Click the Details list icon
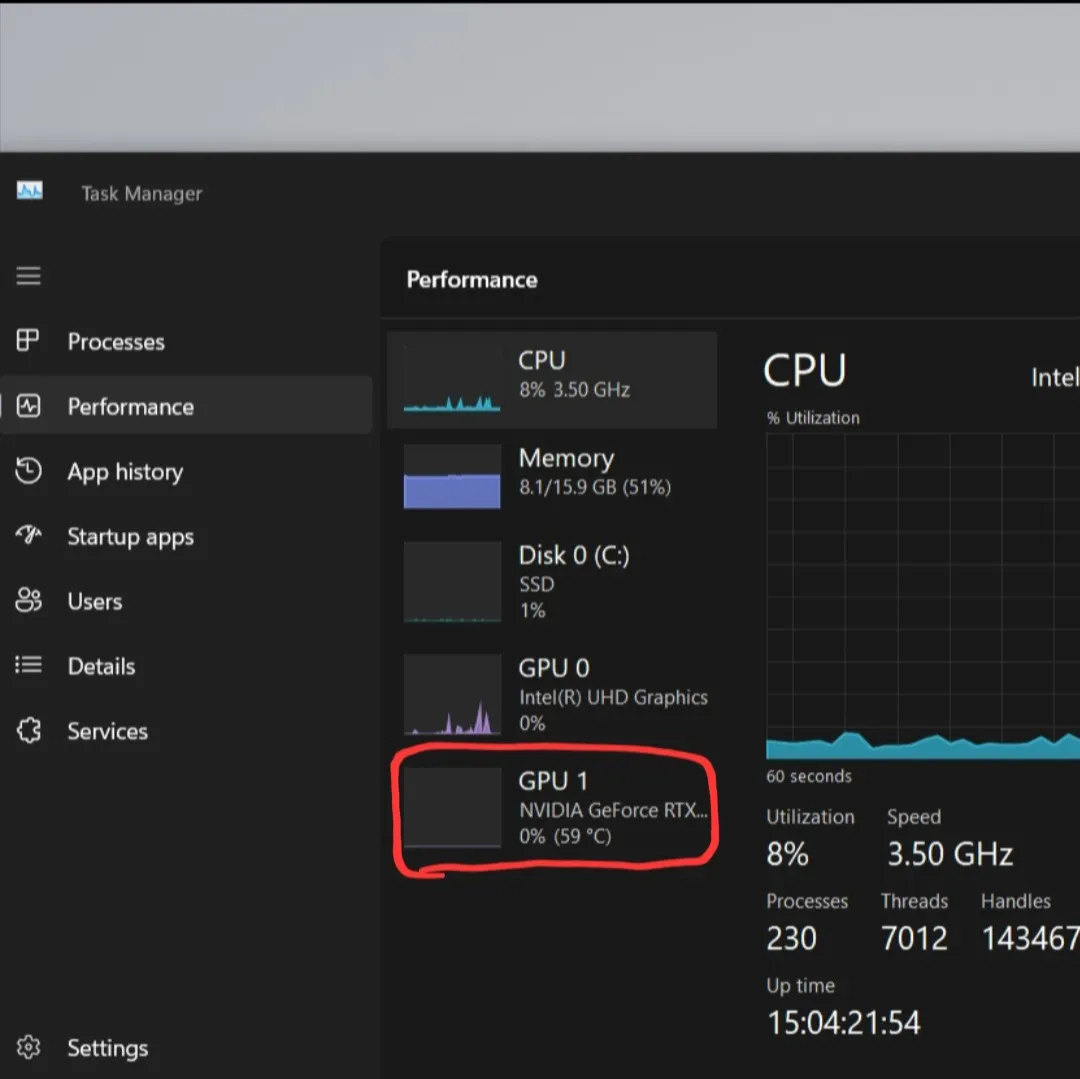 tap(28, 665)
